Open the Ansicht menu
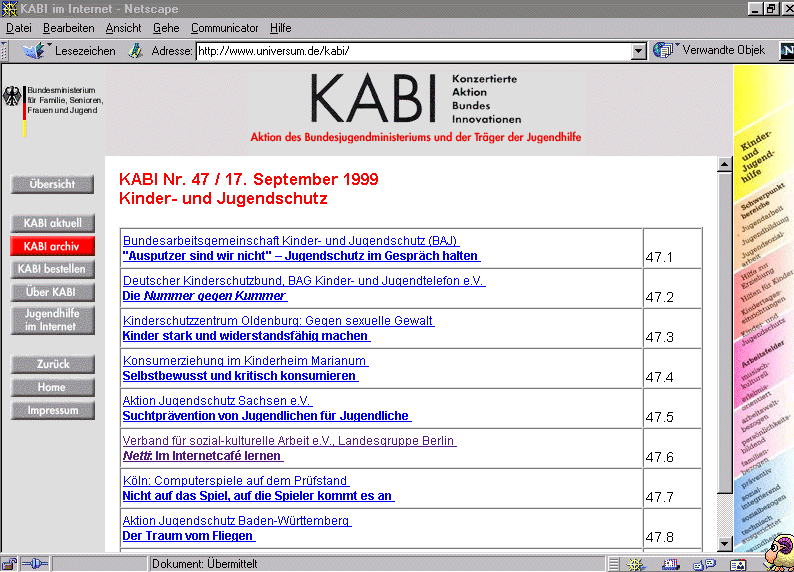 click(123, 28)
